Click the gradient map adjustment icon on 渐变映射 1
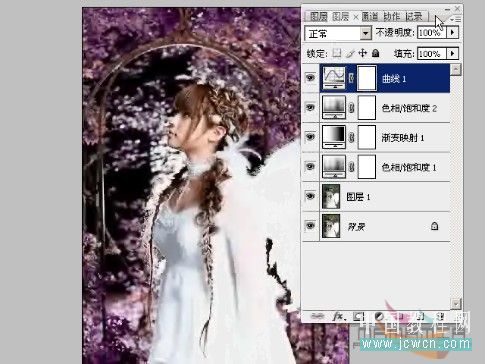Screen dimensions: 485x364 [334, 137]
